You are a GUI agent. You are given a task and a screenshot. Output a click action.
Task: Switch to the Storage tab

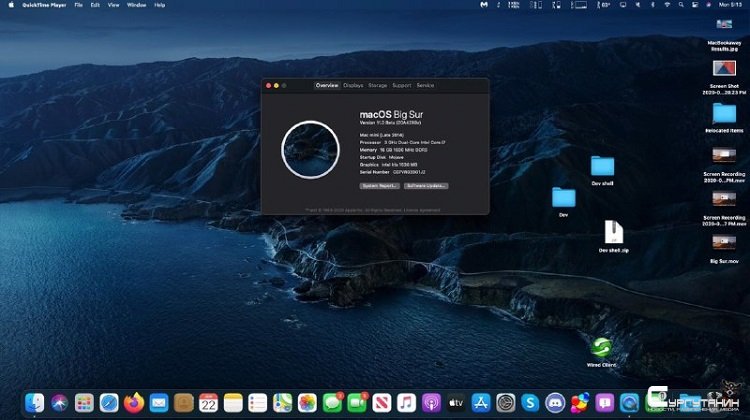pos(377,85)
